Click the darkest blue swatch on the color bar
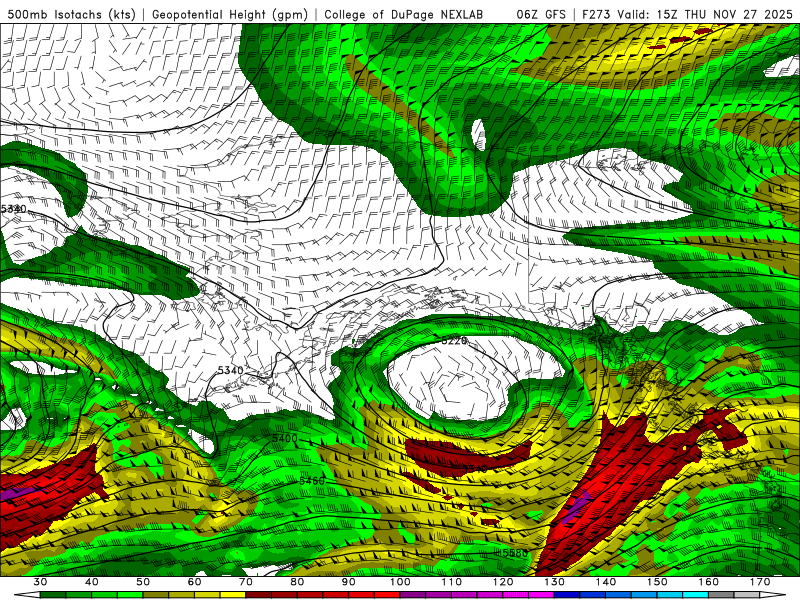Image resolution: width=800 pixels, height=600 pixels. point(567,594)
